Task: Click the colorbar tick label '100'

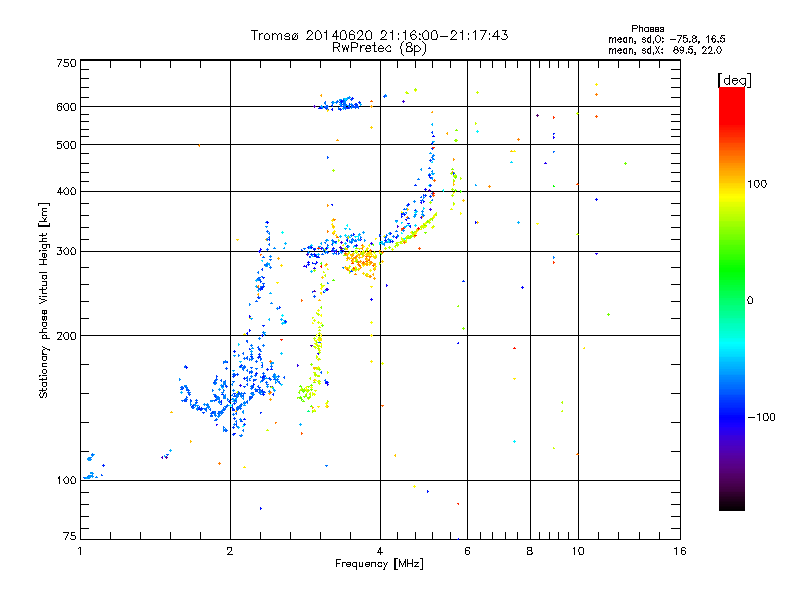Action: pyautogui.click(x=757, y=184)
